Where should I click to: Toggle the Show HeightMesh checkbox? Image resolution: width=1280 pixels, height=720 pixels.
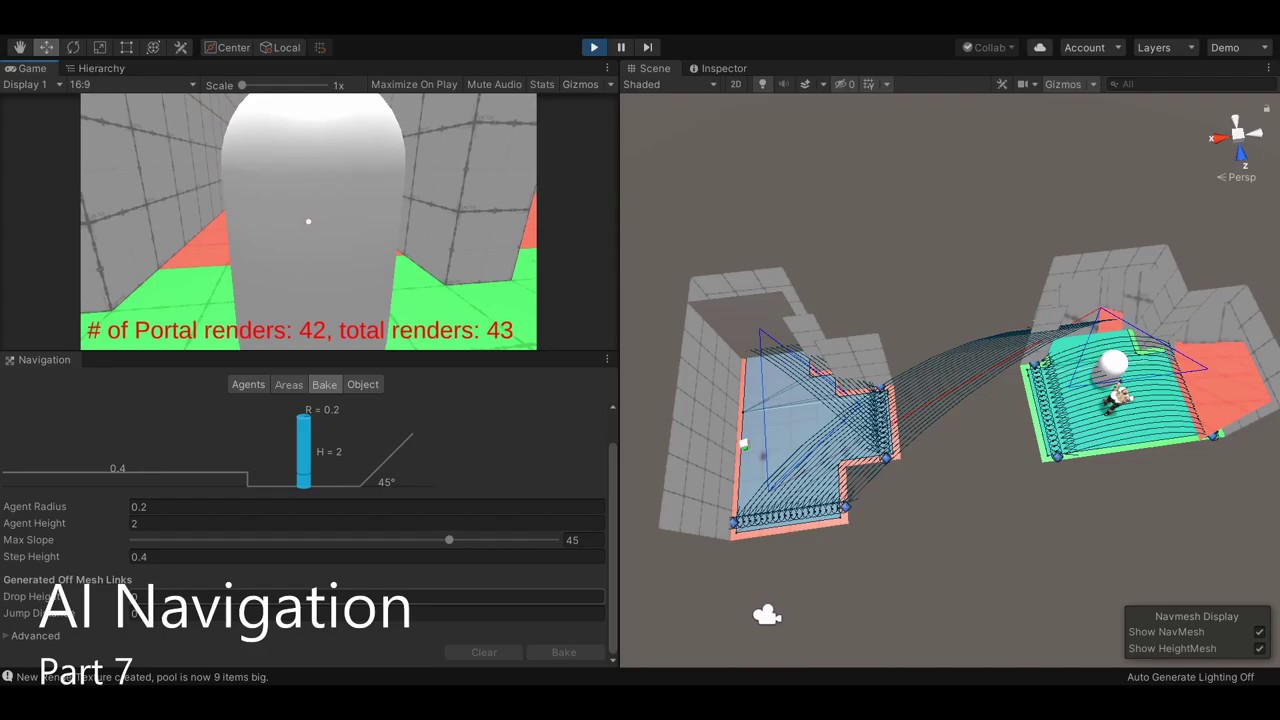click(1259, 648)
